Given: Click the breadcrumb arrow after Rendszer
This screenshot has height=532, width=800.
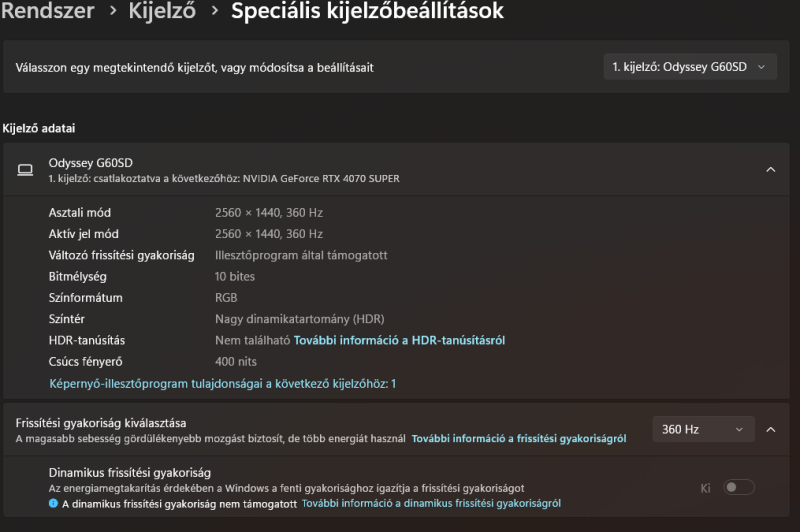Looking at the screenshot, I should [x=113, y=10].
